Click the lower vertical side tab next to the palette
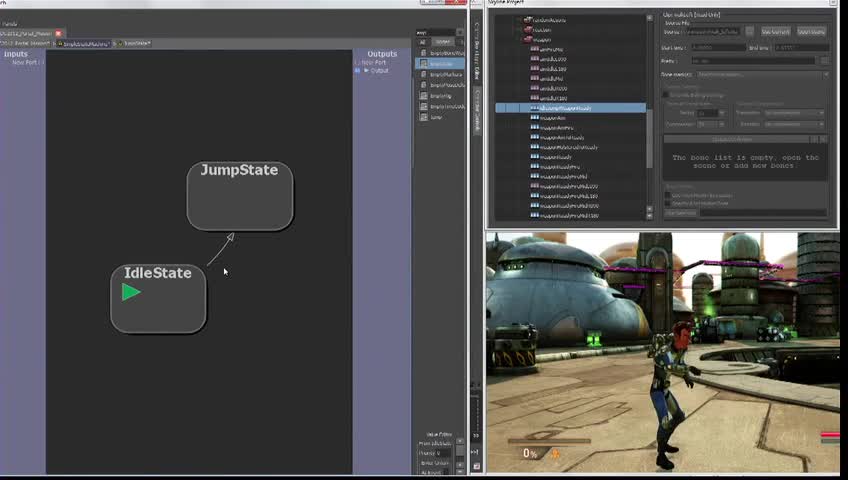Screen dimensions: 848x480 point(477,111)
